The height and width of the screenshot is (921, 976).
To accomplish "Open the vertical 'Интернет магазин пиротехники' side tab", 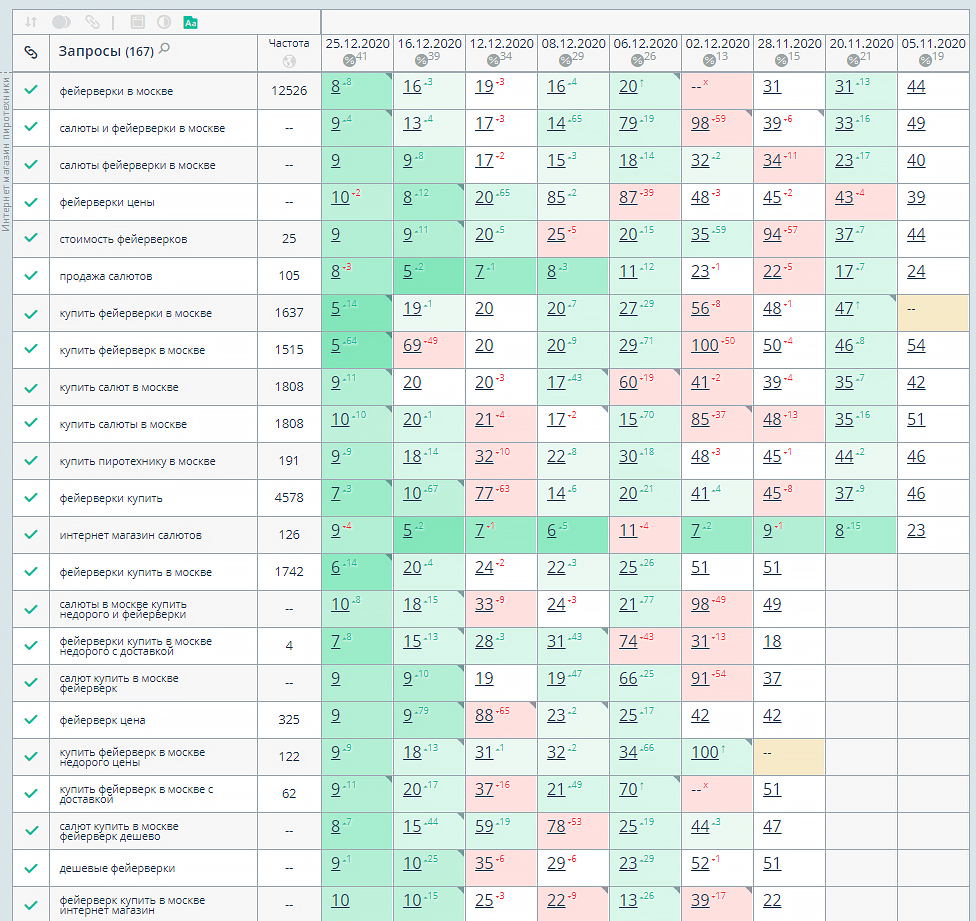I will click(6, 150).
